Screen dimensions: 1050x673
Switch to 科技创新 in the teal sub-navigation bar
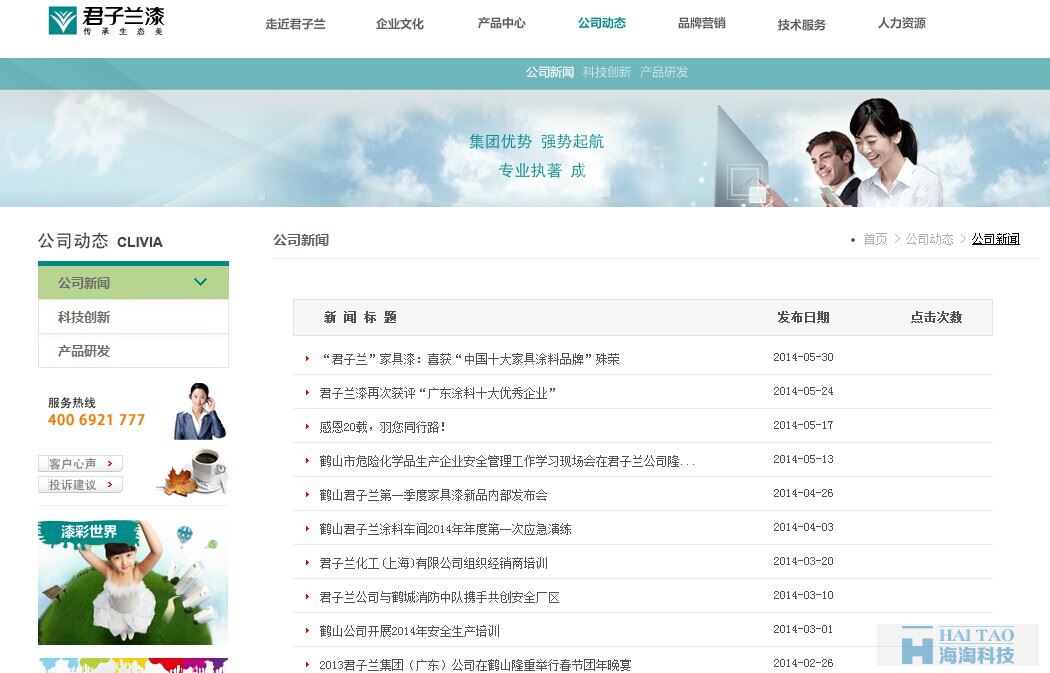click(607, 72)
